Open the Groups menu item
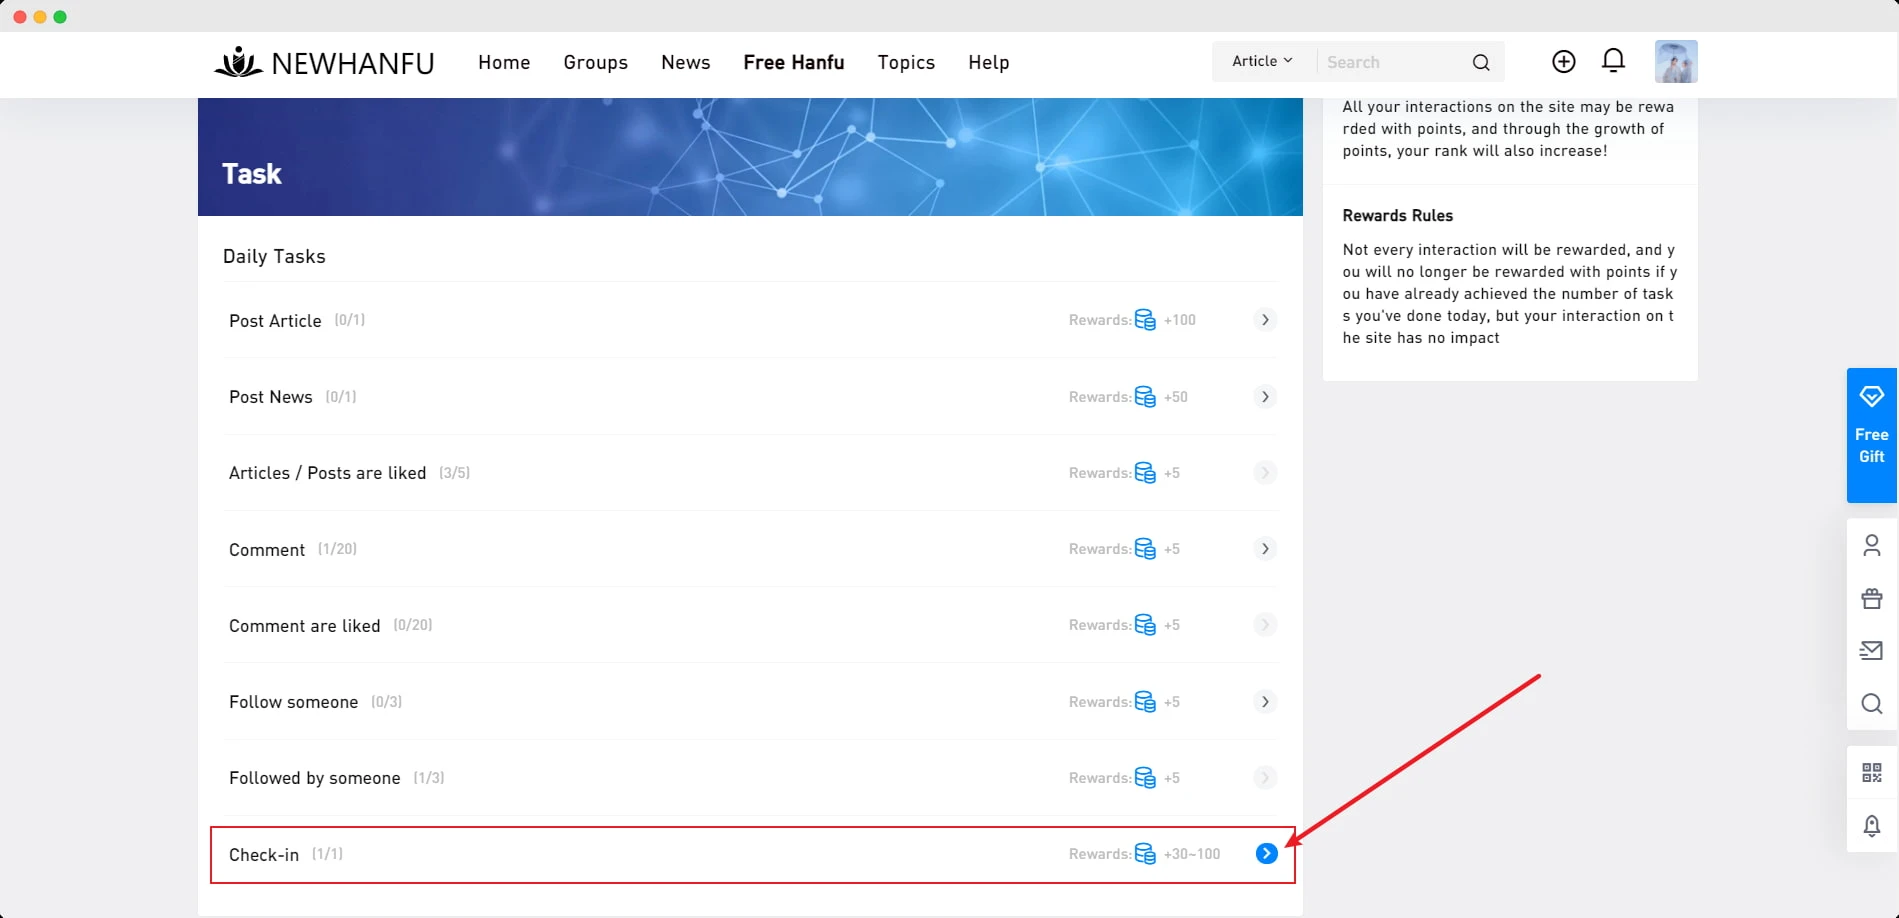Screen dimensions: 1899x918 click(595, 63)
